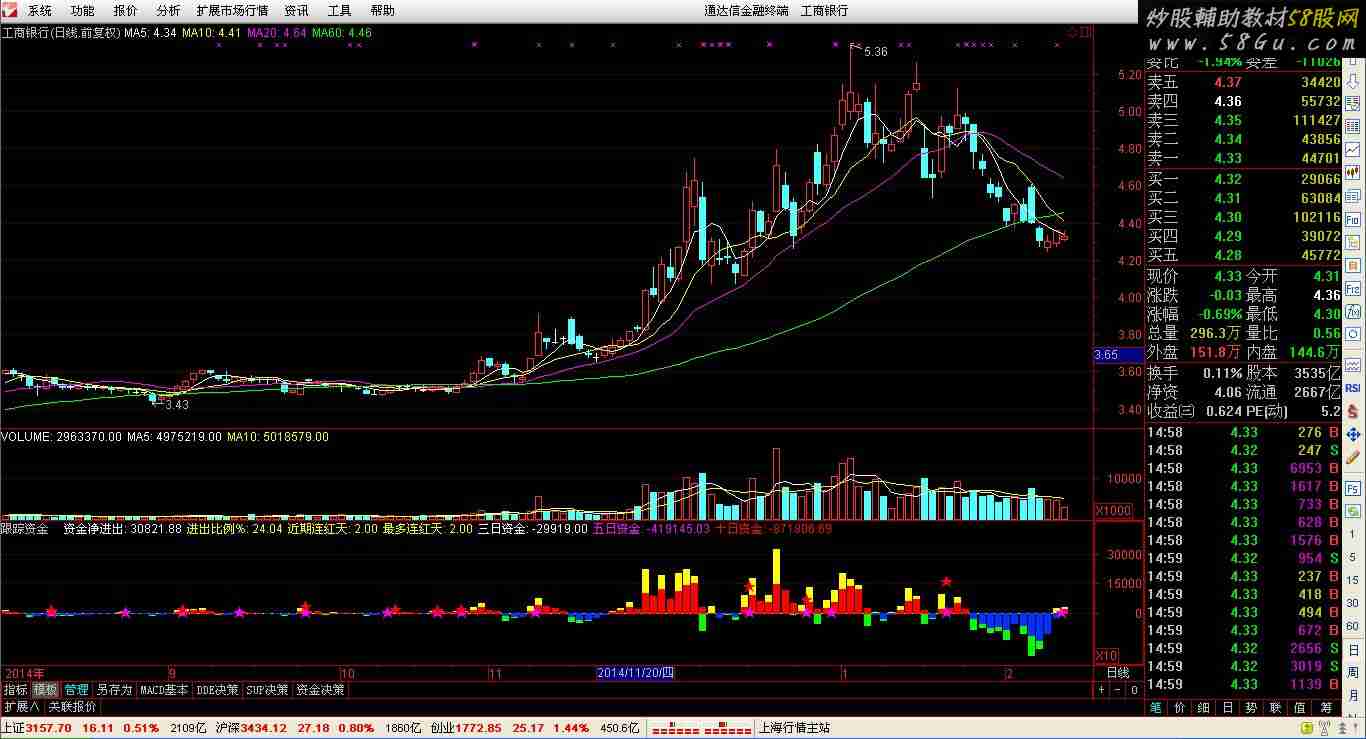This screenshot has width=1366, height=739.
Task: Click the MA60: 4.46 indicator label
Action: click(x=342, y=33)
